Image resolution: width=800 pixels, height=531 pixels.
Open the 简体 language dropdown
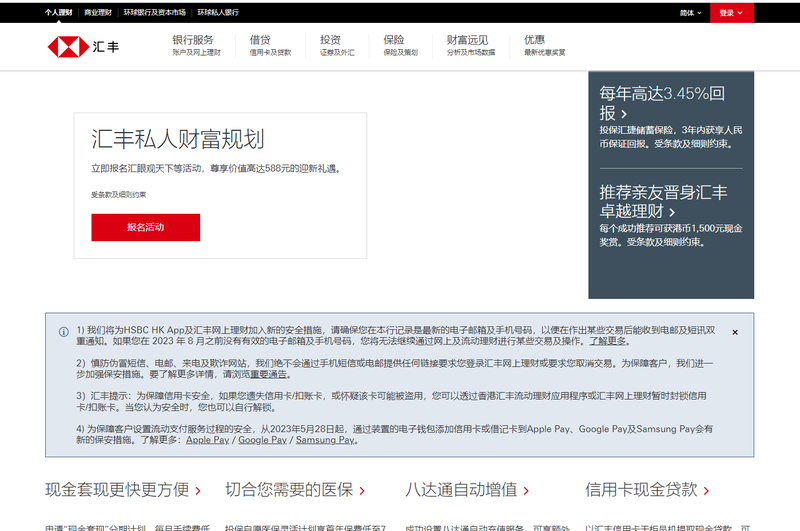pos(690,13)
